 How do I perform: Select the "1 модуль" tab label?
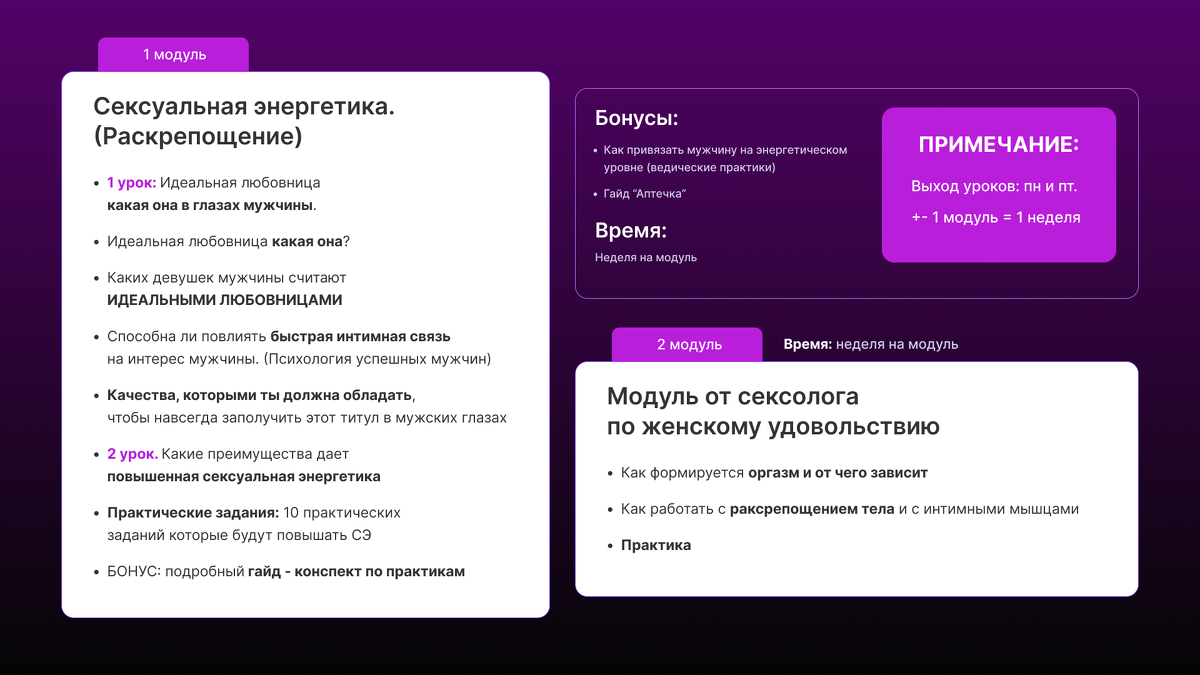click(x=174, y=55)
